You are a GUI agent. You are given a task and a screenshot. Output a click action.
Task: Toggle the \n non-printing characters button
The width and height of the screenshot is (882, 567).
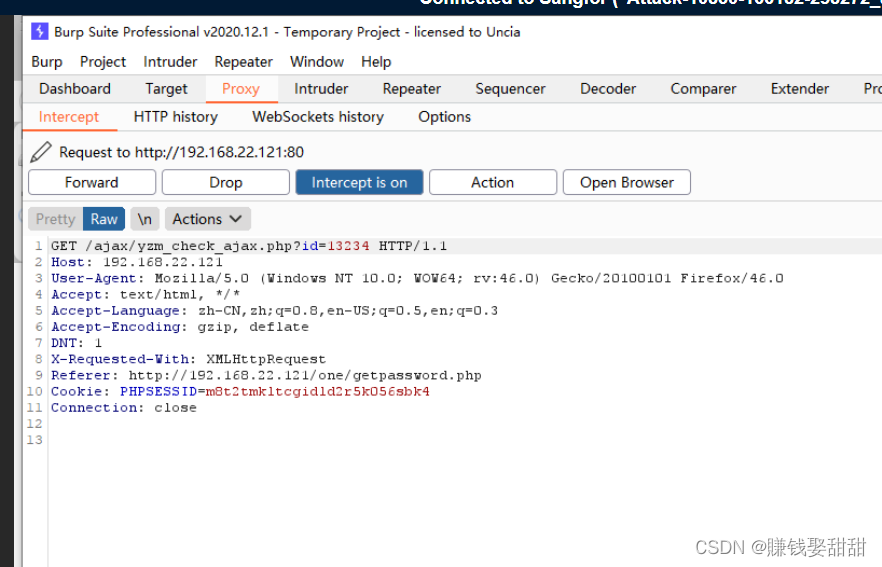[x=145, y=219]
